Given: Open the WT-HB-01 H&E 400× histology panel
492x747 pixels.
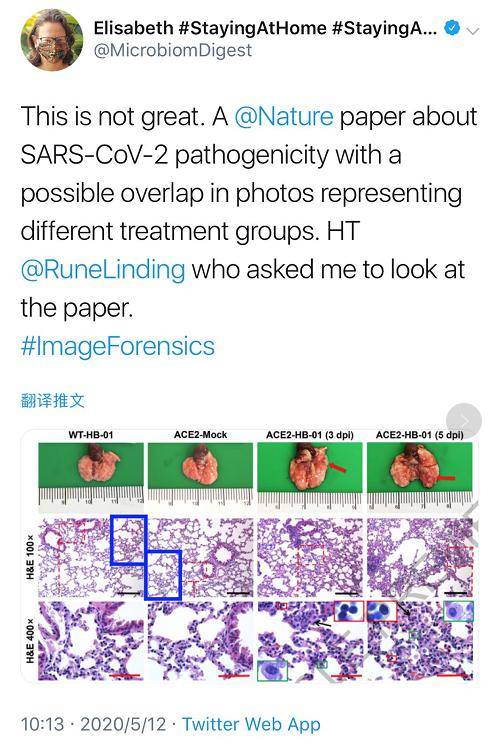Looking at the screenshot, I should tap(90, 641).
